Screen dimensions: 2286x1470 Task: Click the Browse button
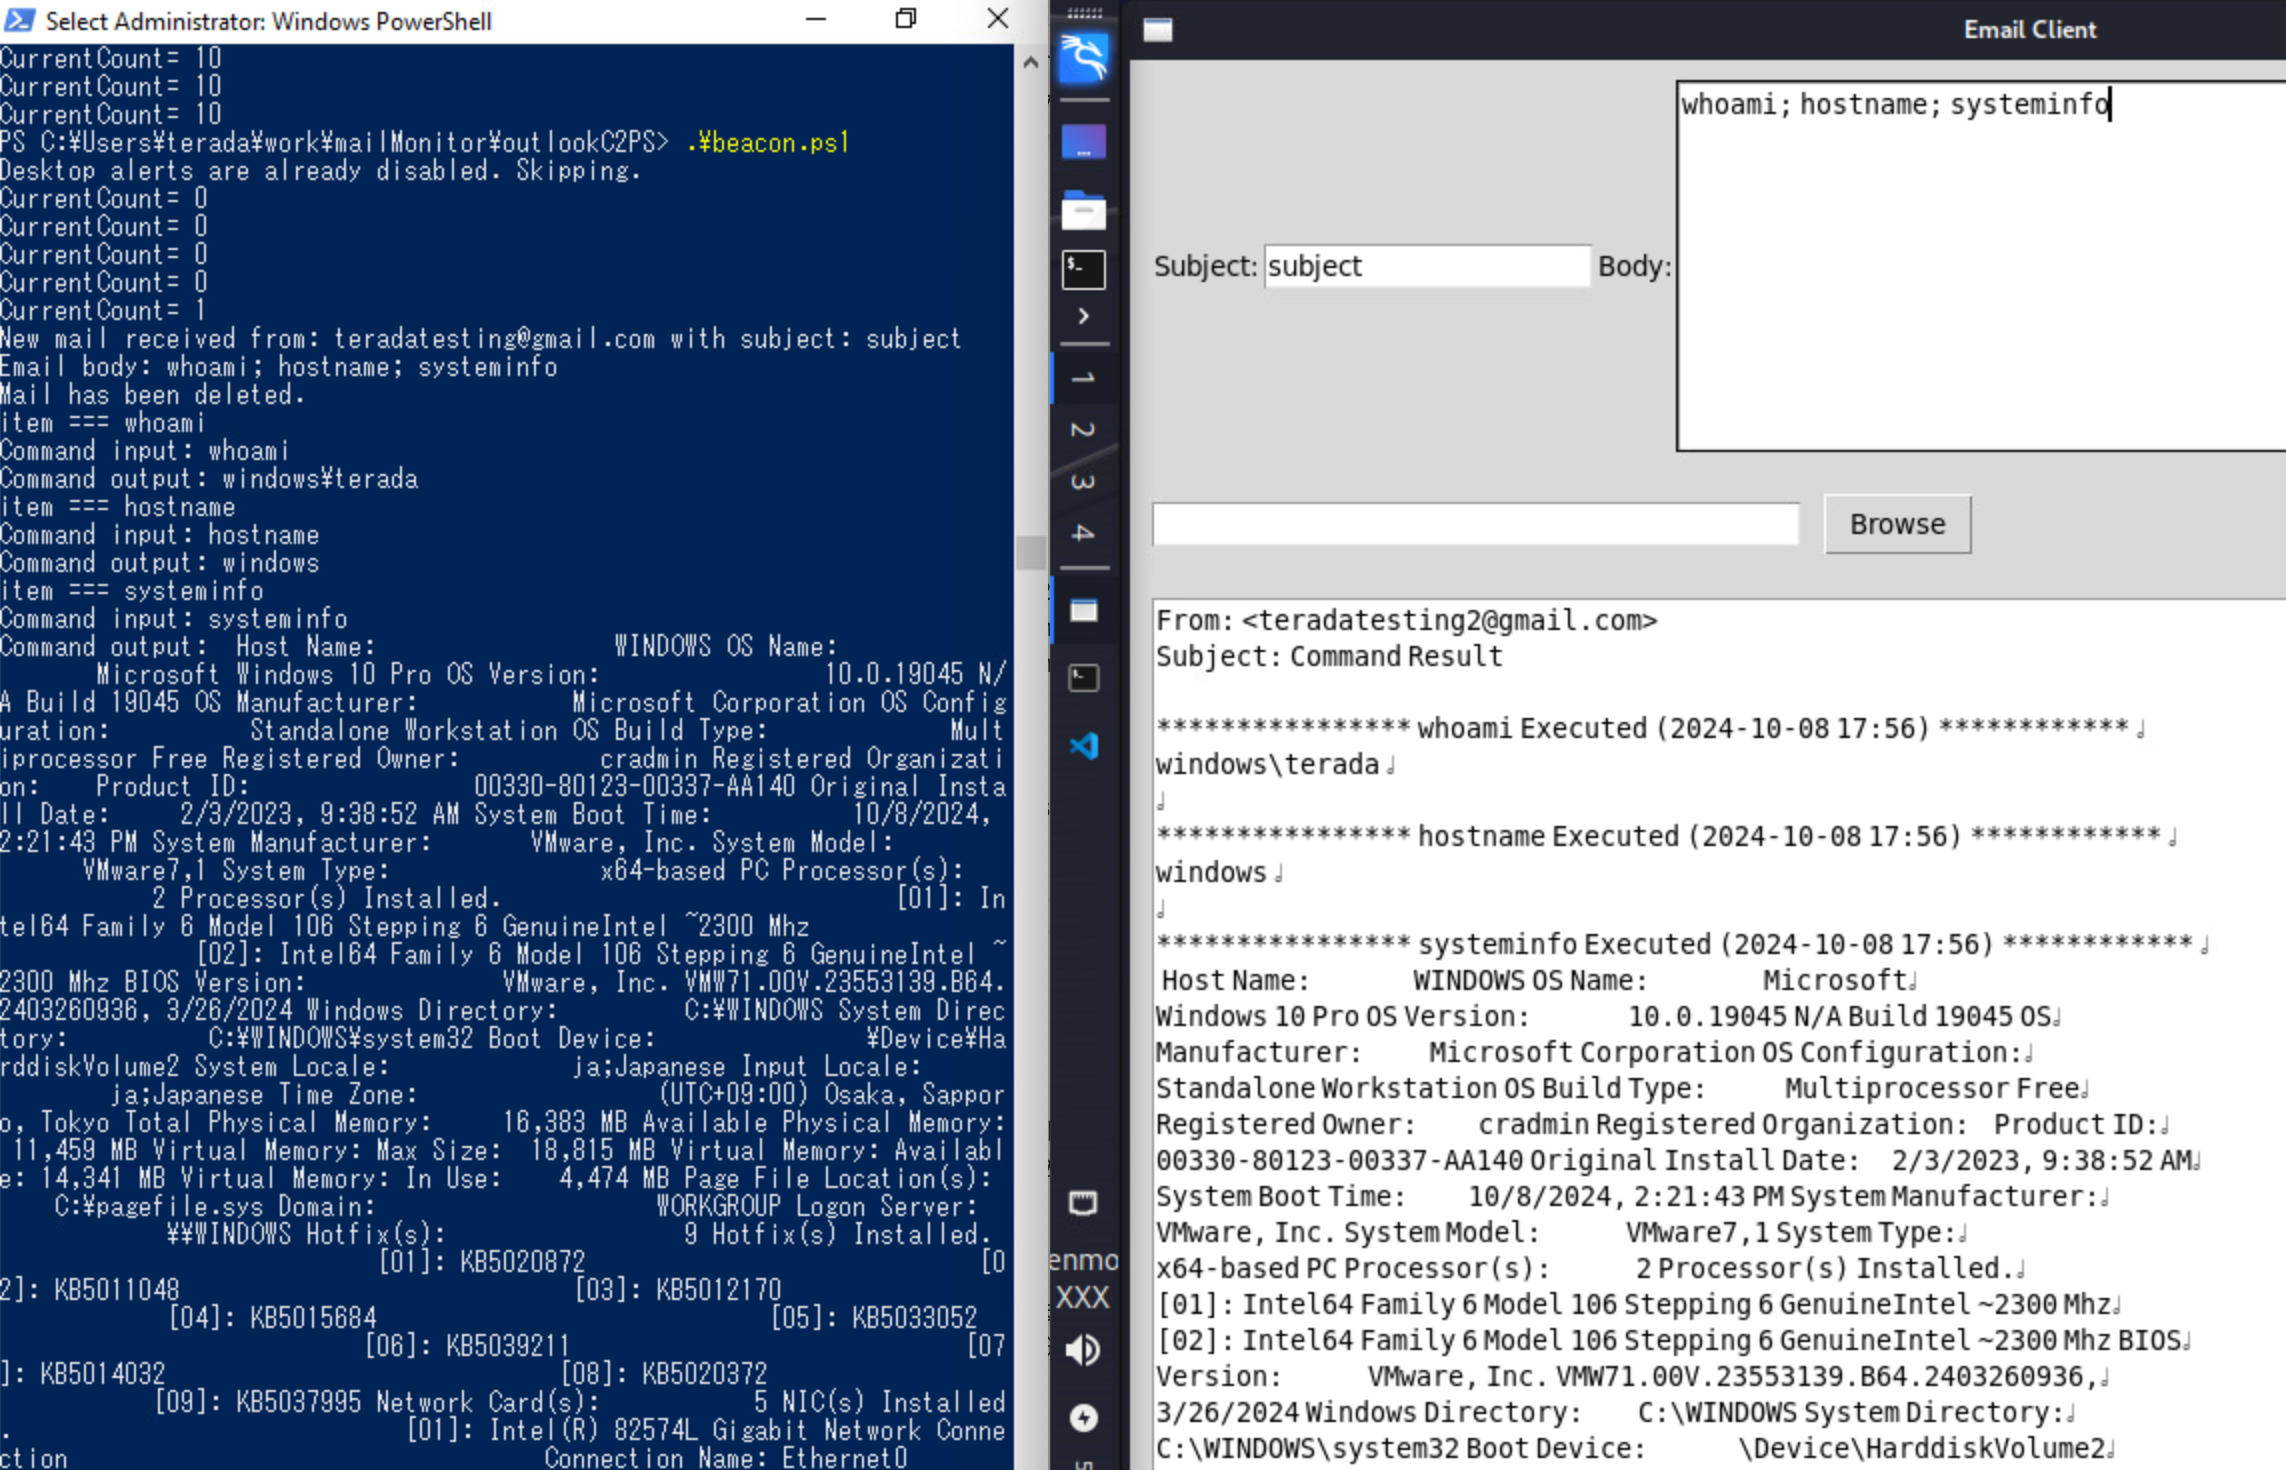[x=1896, y=524]
